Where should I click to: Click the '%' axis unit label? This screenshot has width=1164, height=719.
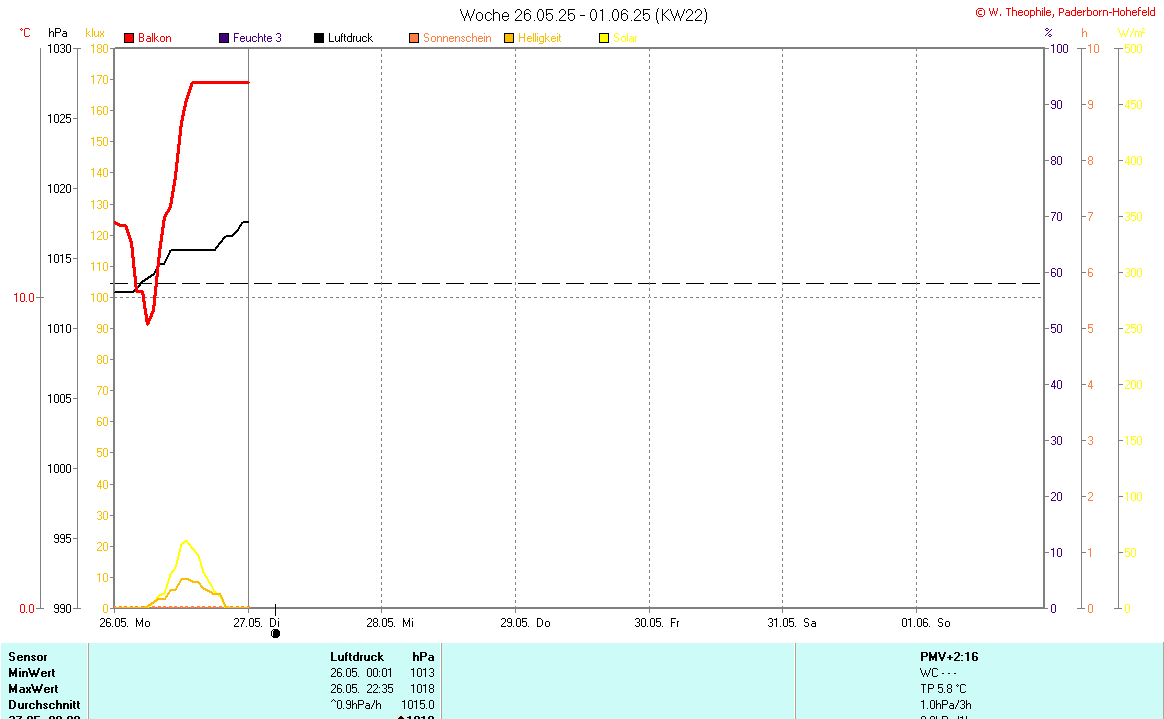tap(1048, 33)
